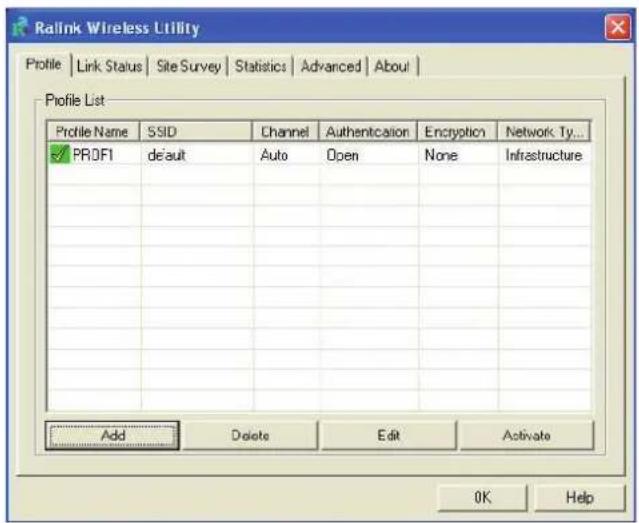
Task: Select the Profile tab
Action: coord(43,66)
